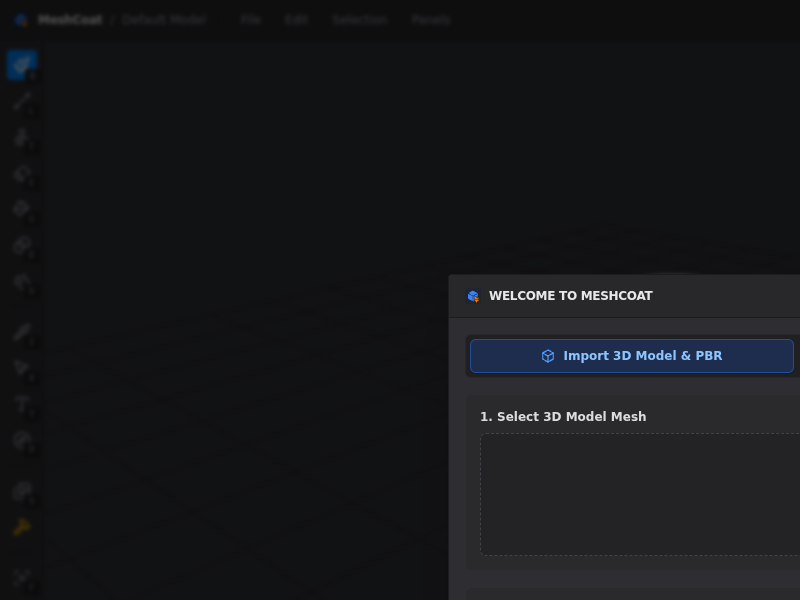Image resolution: width=800 pixels, height=600 pixels.
Task: Select the Text (T) tool in the left toolbar
Action: [21, 404]
